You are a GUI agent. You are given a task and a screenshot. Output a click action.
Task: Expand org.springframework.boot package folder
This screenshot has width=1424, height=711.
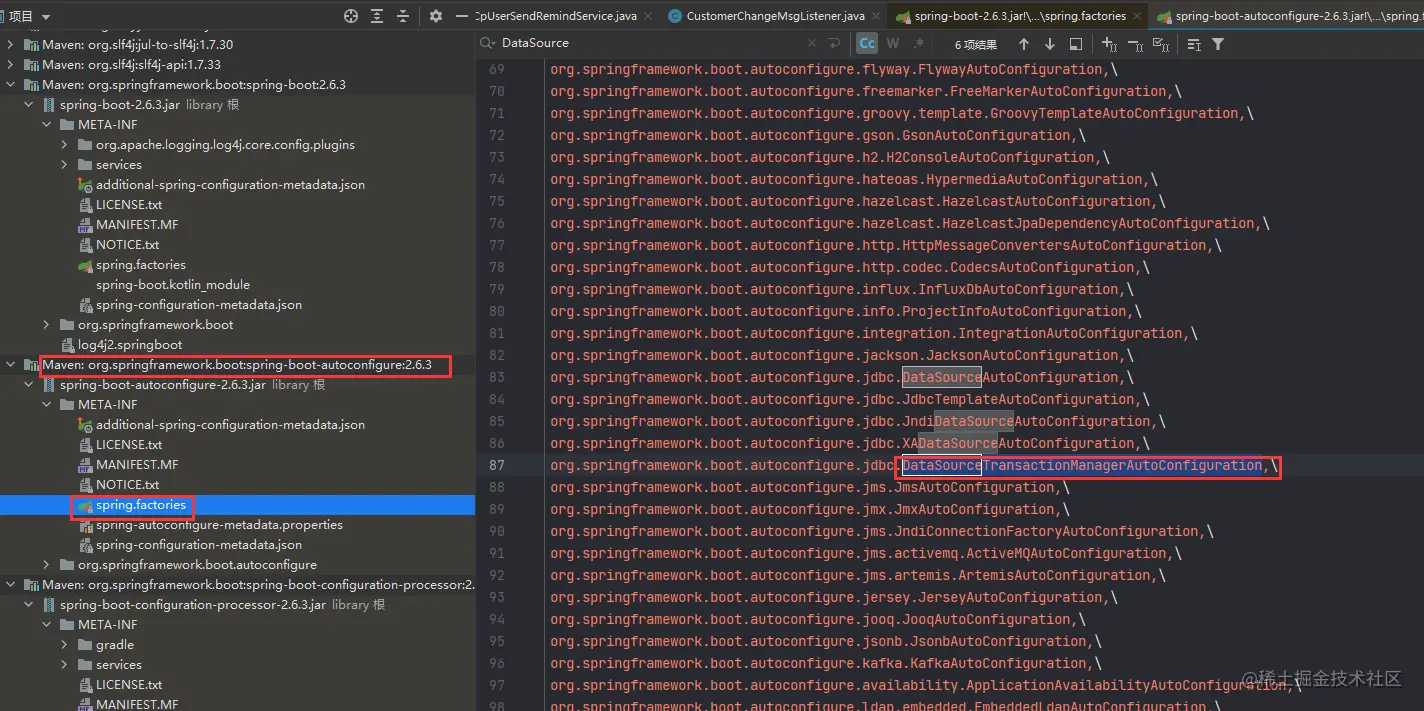[47, 325]
